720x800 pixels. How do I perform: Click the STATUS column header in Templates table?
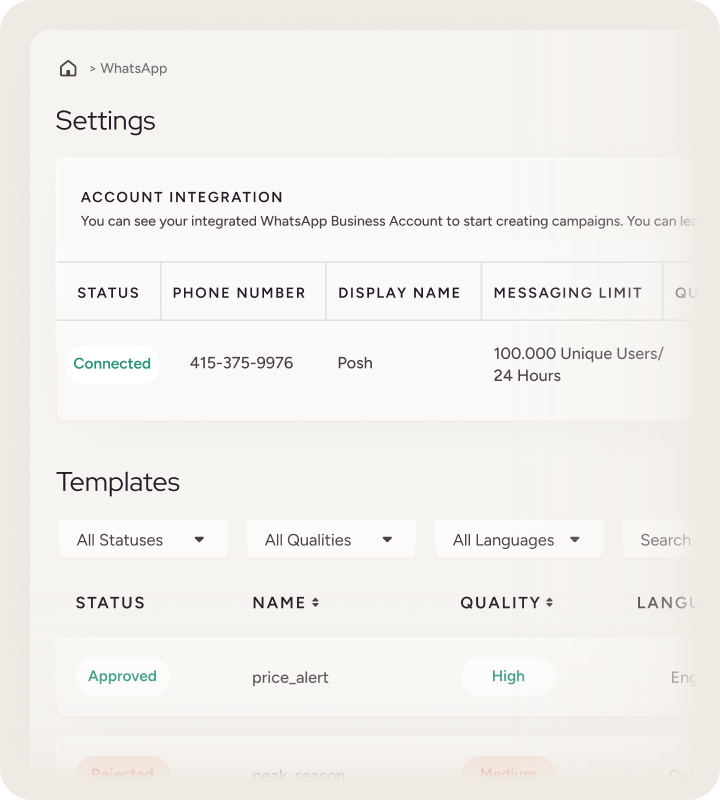click(110, 602)
